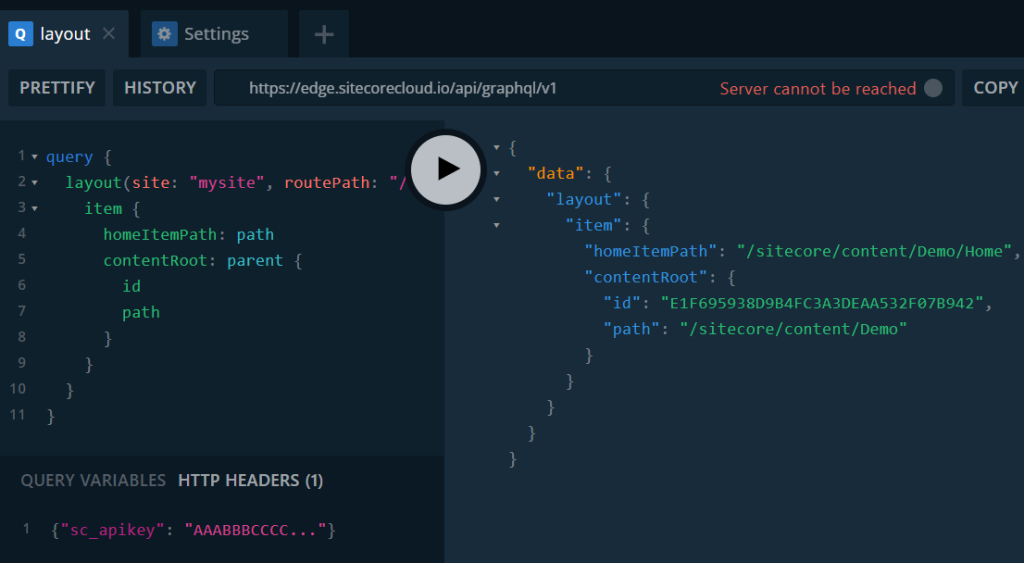Collapse the query block on line 1
Image resolution: width=1024 pixels, height=563 pixels.
point(35,157)
